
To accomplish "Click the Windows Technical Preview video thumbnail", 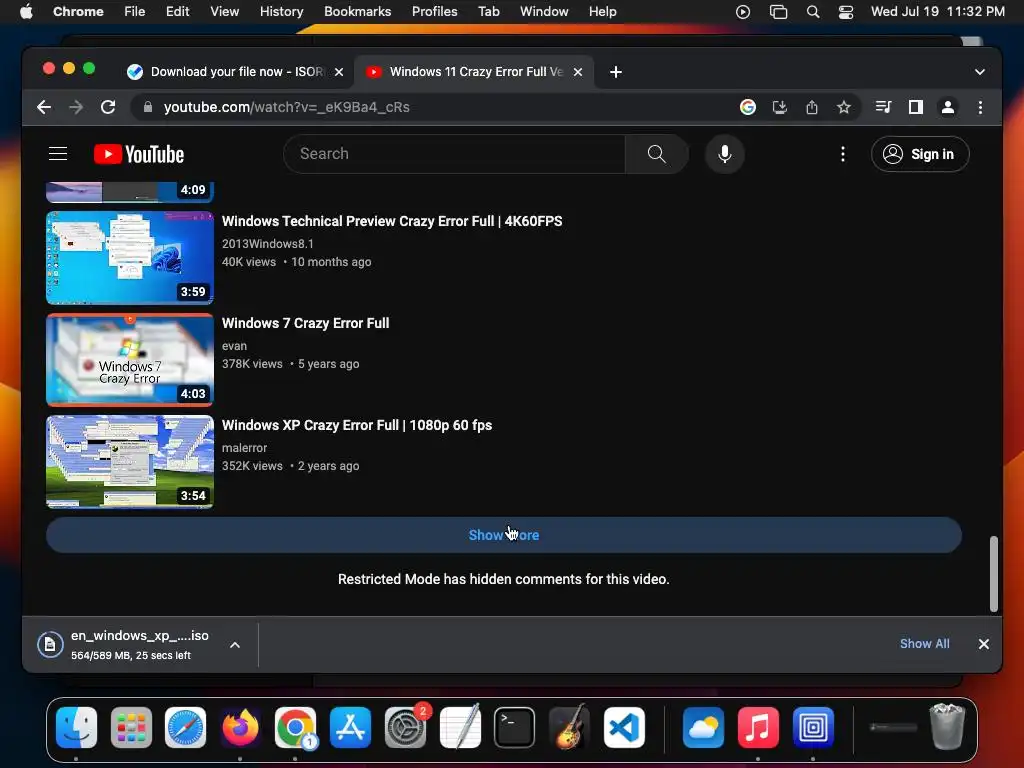I will pyautogui.click(x=130, y=258).
